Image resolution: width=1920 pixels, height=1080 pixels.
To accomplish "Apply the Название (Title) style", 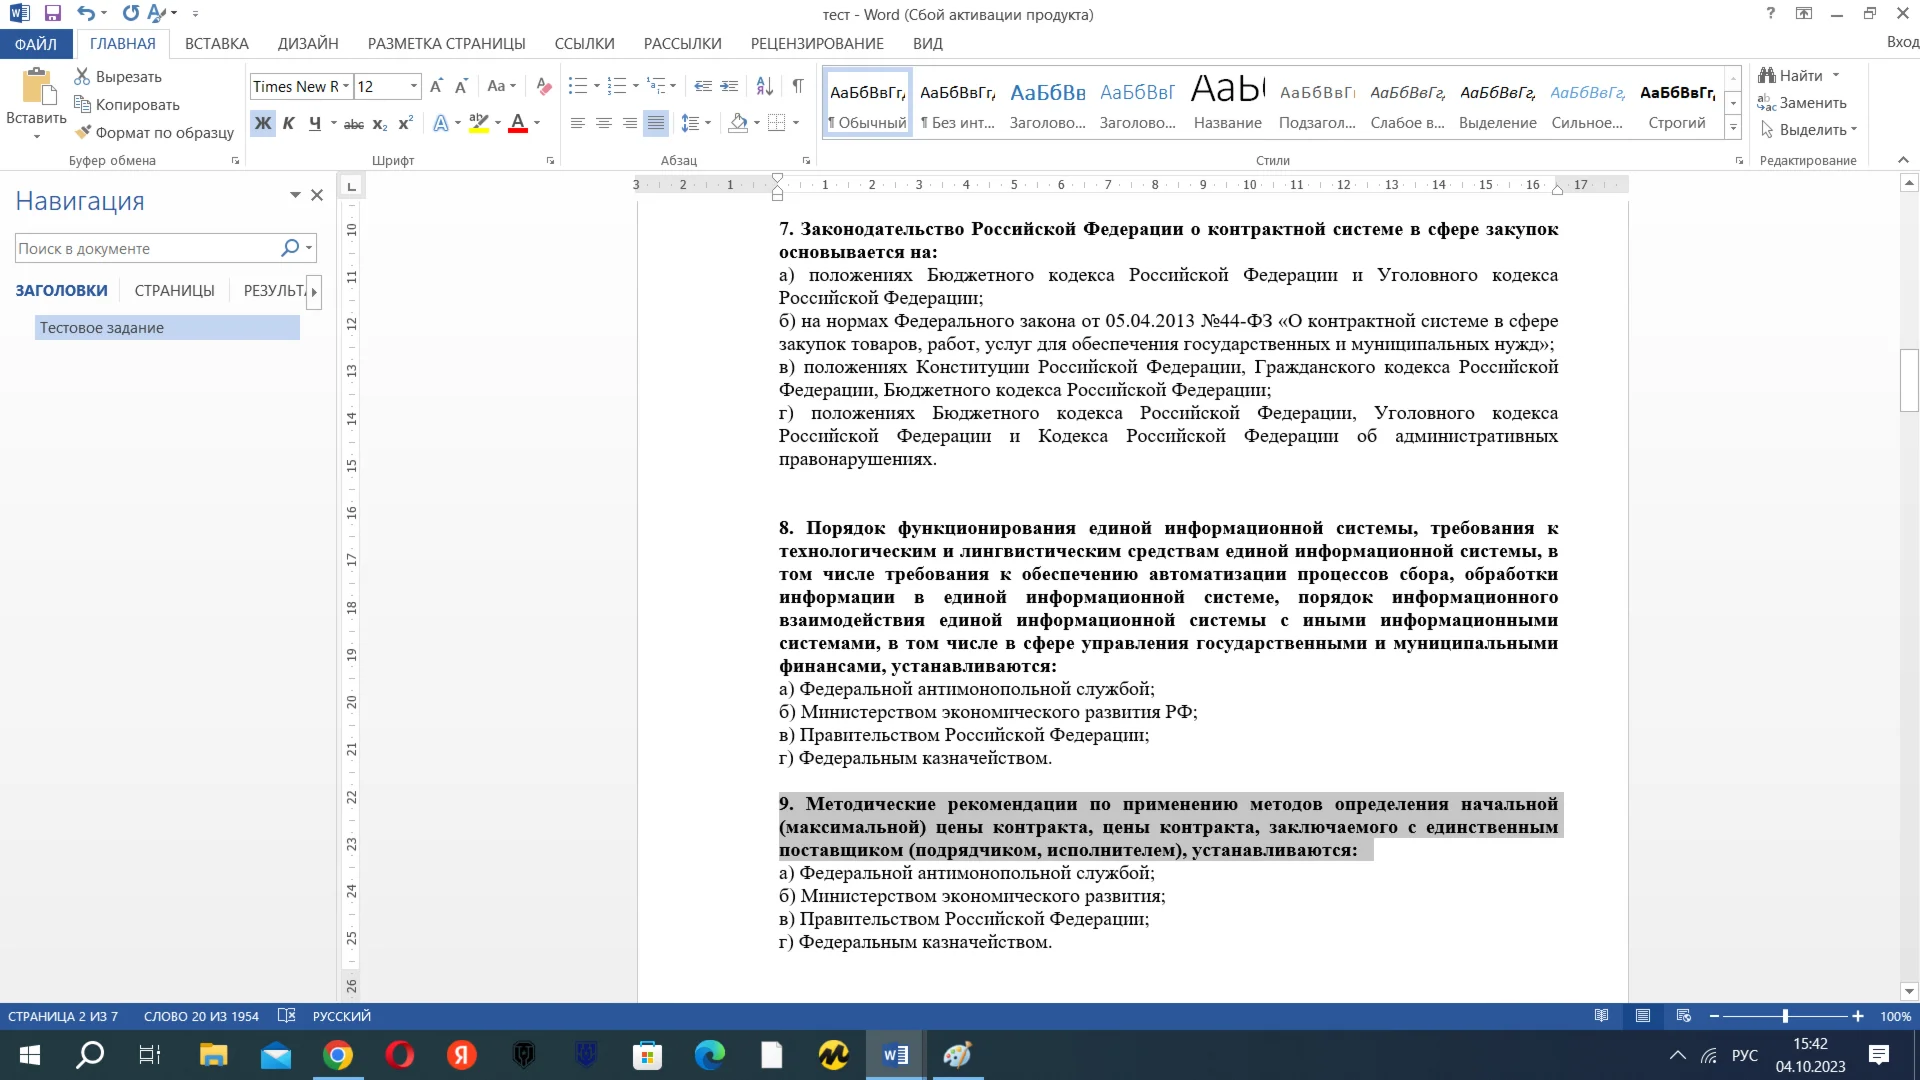I will click(1227, 102).
